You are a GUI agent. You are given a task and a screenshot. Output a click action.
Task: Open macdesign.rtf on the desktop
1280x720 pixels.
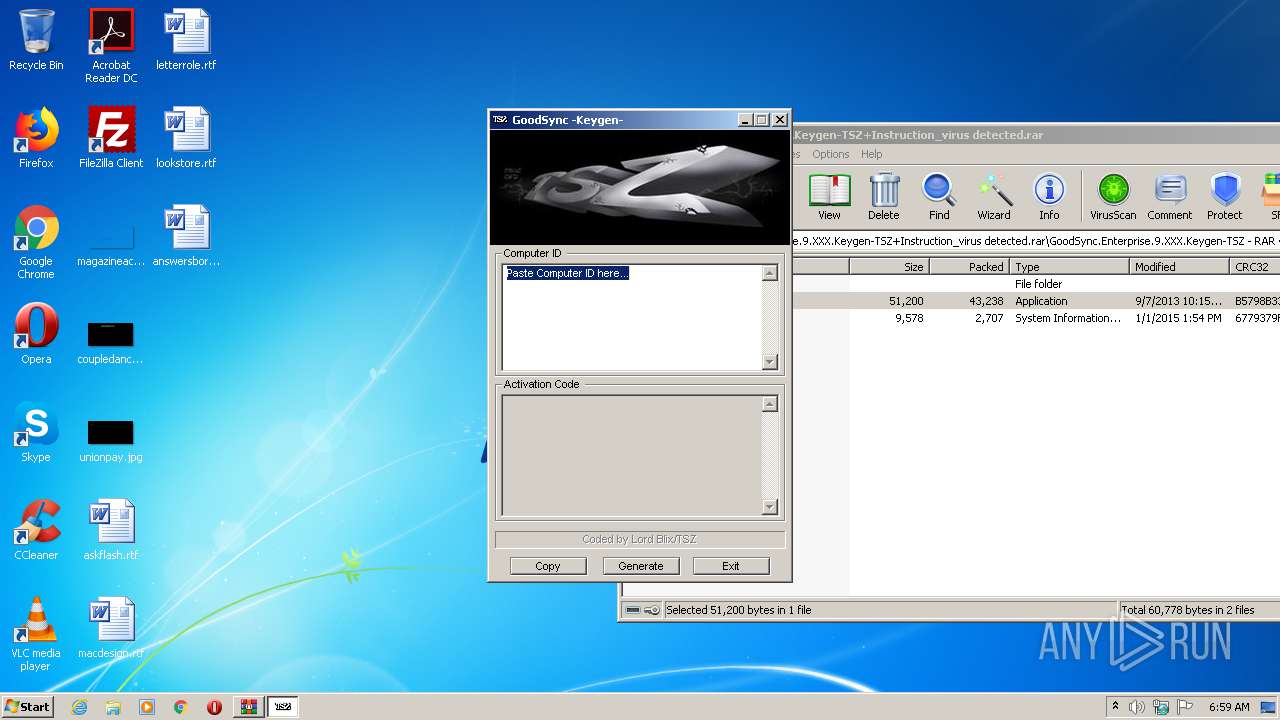(x=111, y=628)
